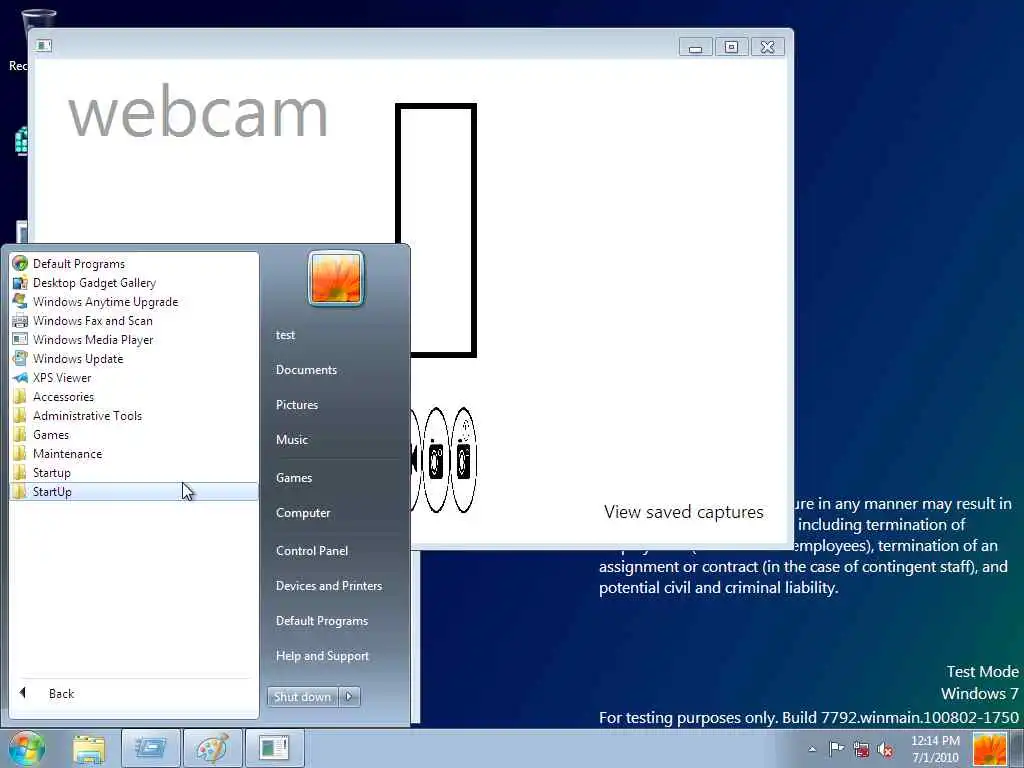Minimize the webcam window
The image size is (1024, 768).
696,47
